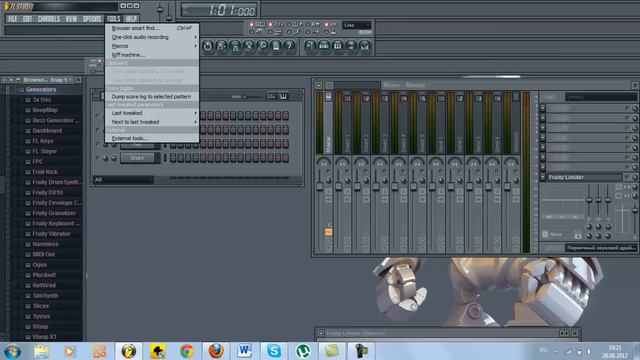Select Sytrus in the browser
The image size is (640, 360).
pos(41,316)
